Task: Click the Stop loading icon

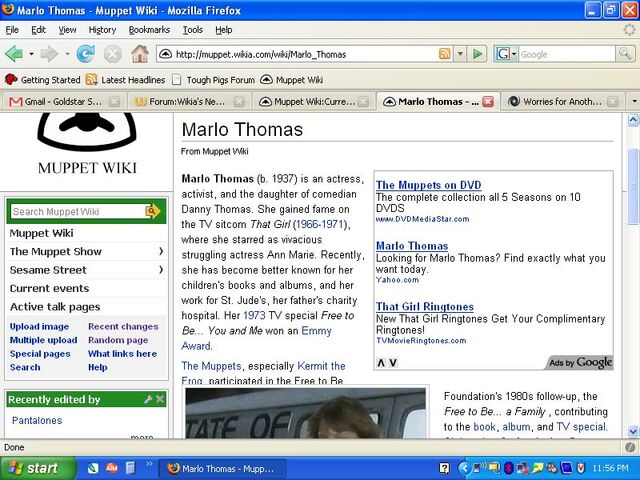Action: [x=112, y=54]
